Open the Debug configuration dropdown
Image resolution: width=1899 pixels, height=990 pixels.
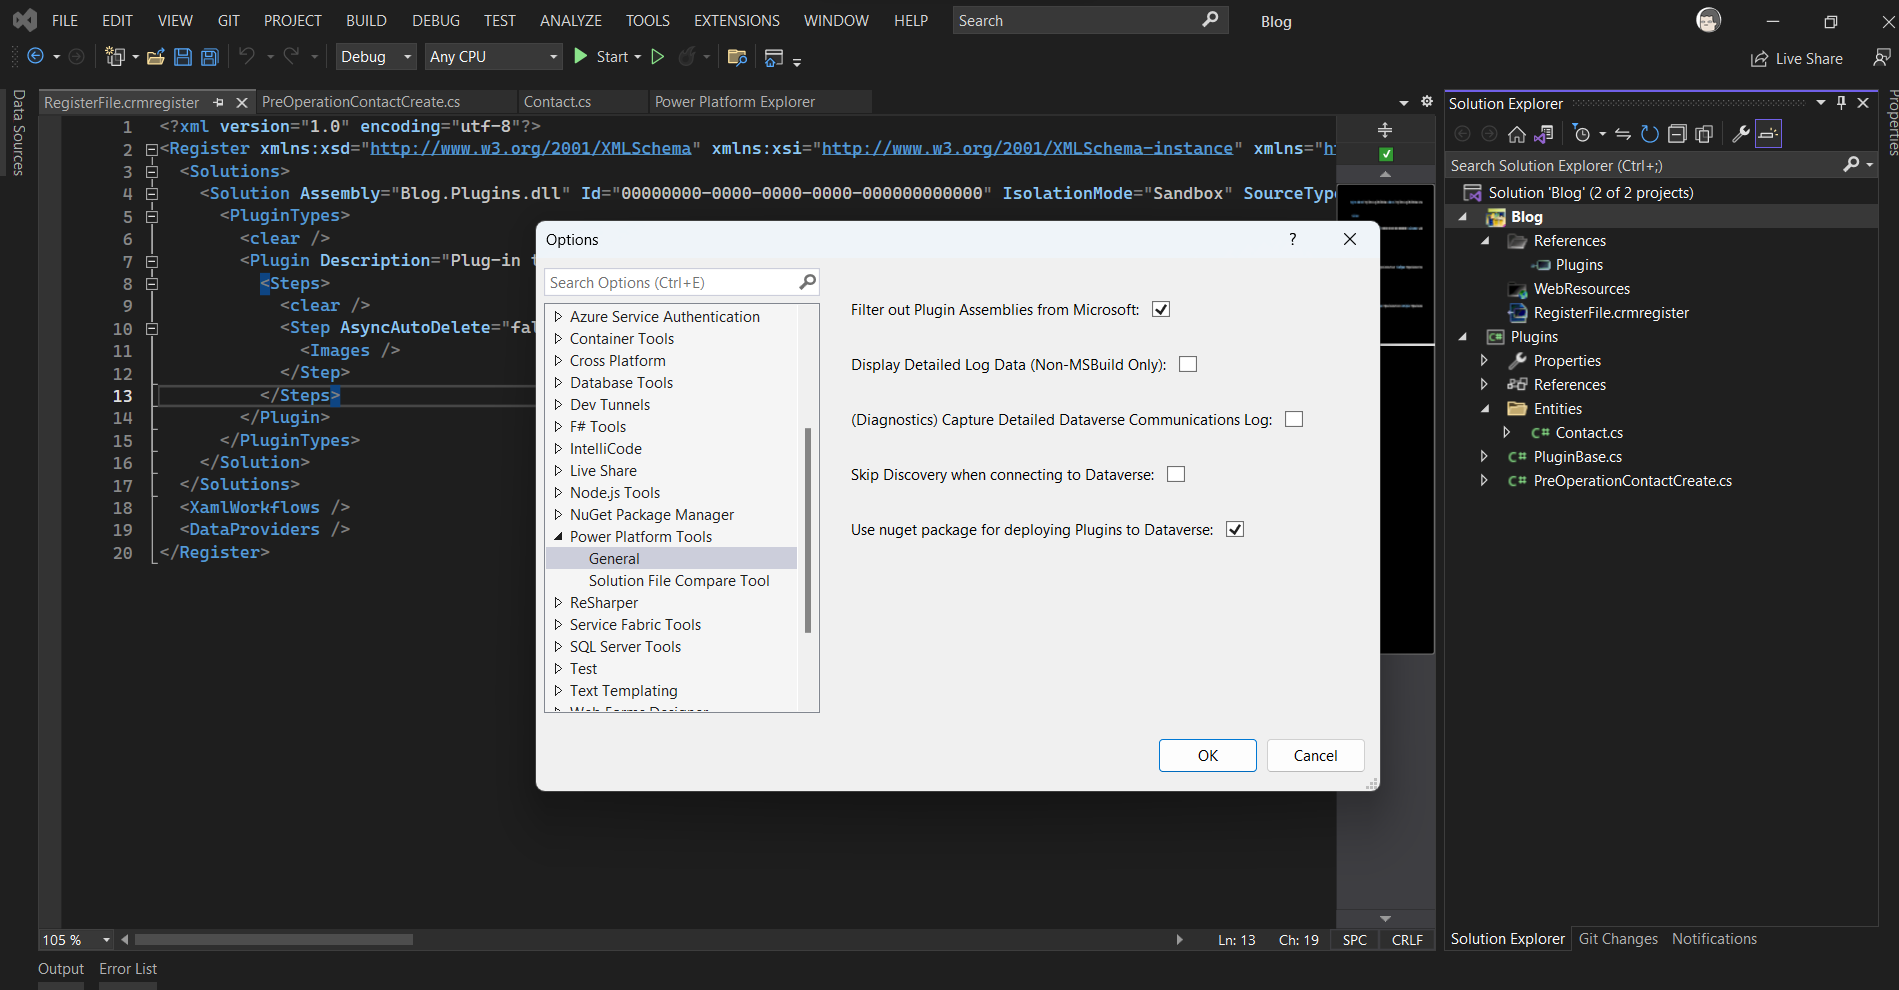coord(376,57)
